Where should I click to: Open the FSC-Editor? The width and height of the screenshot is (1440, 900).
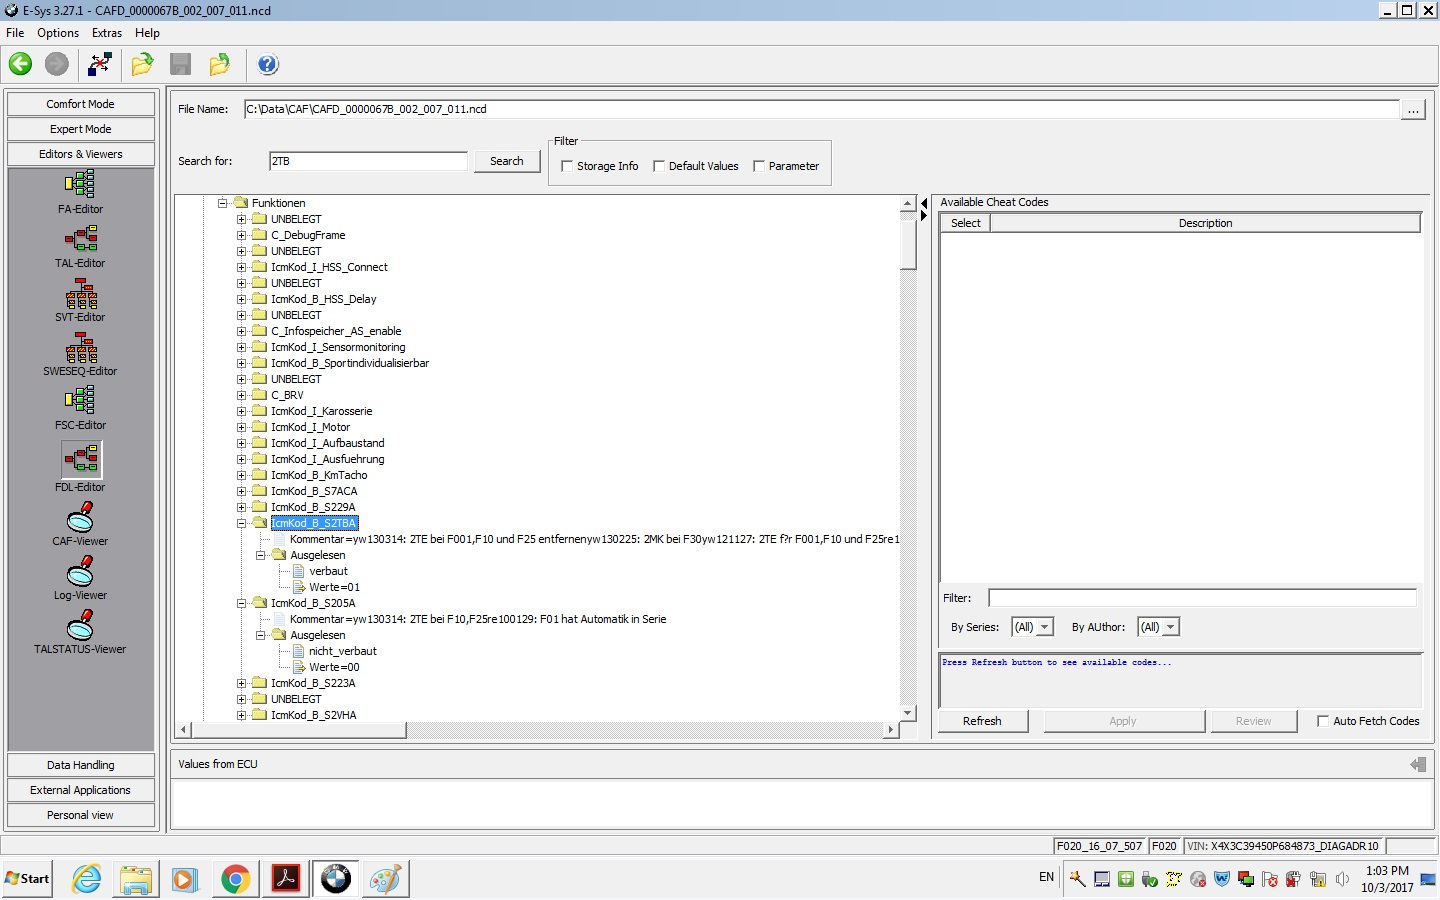(x=80, y=408)
